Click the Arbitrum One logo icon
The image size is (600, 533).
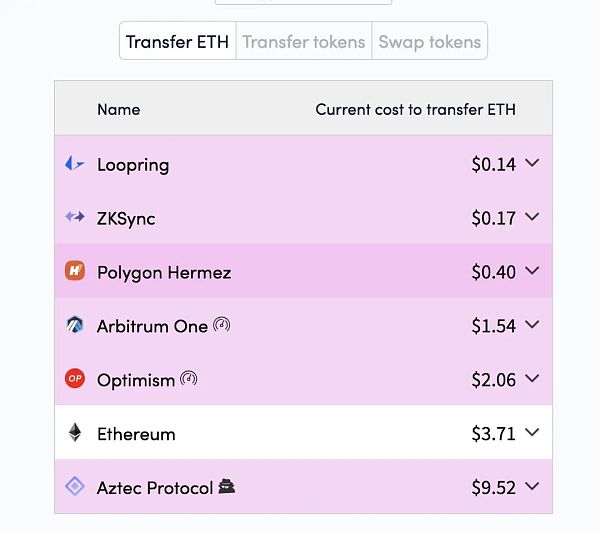pos(74,325)
